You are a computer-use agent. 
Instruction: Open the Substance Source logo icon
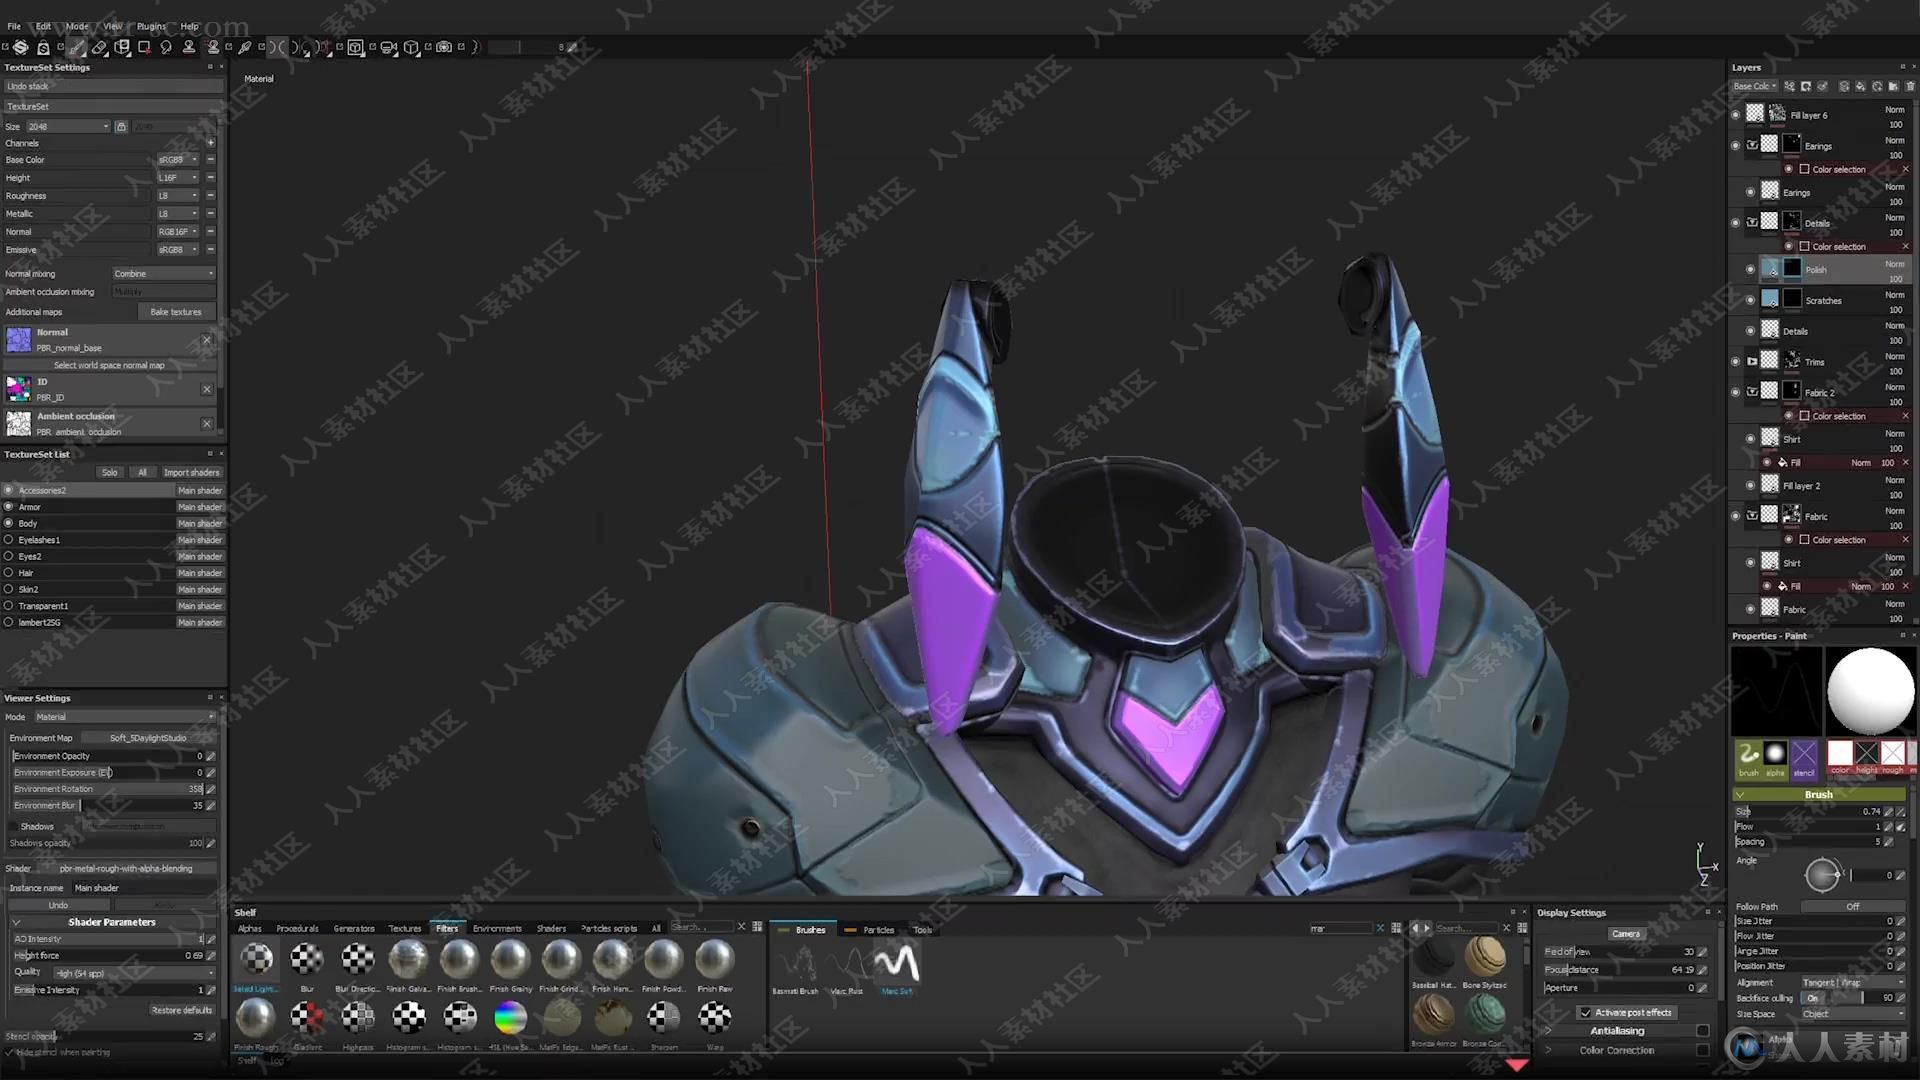pos(21,47)
